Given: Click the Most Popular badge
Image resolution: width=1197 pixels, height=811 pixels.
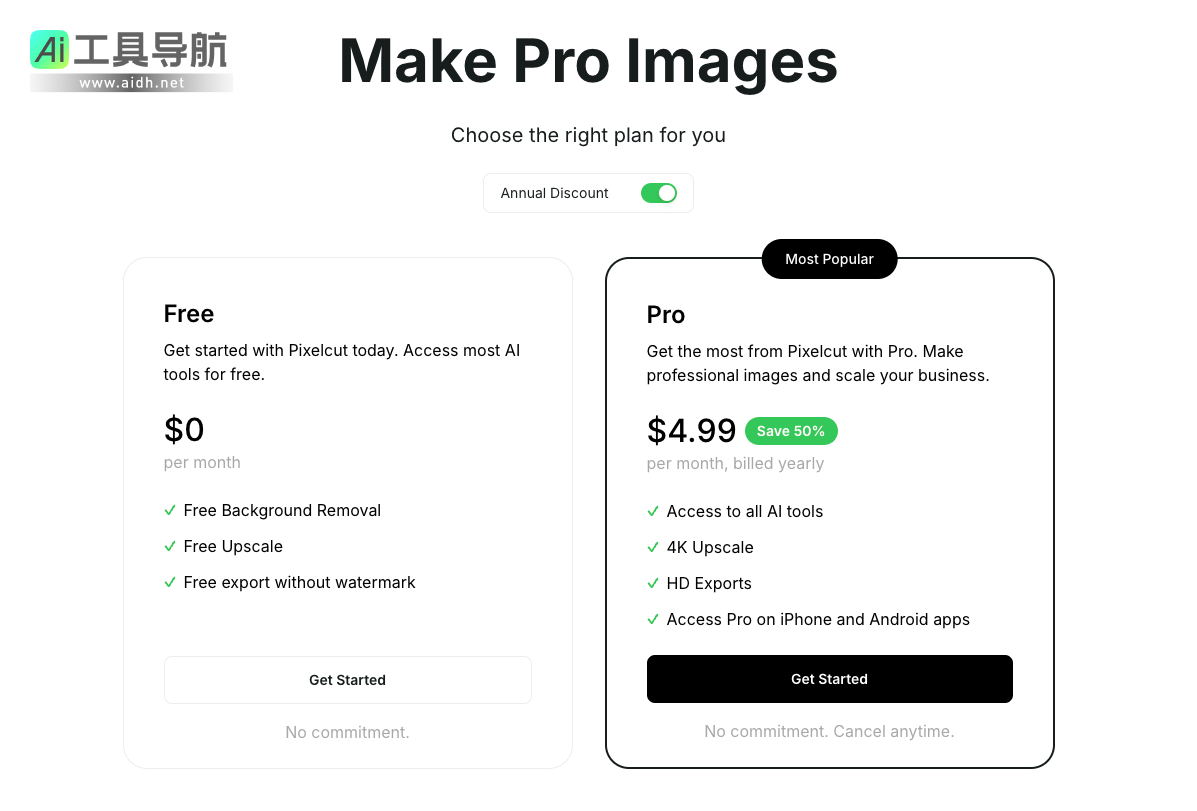Looking at the screenshot, I should (829, 259).
